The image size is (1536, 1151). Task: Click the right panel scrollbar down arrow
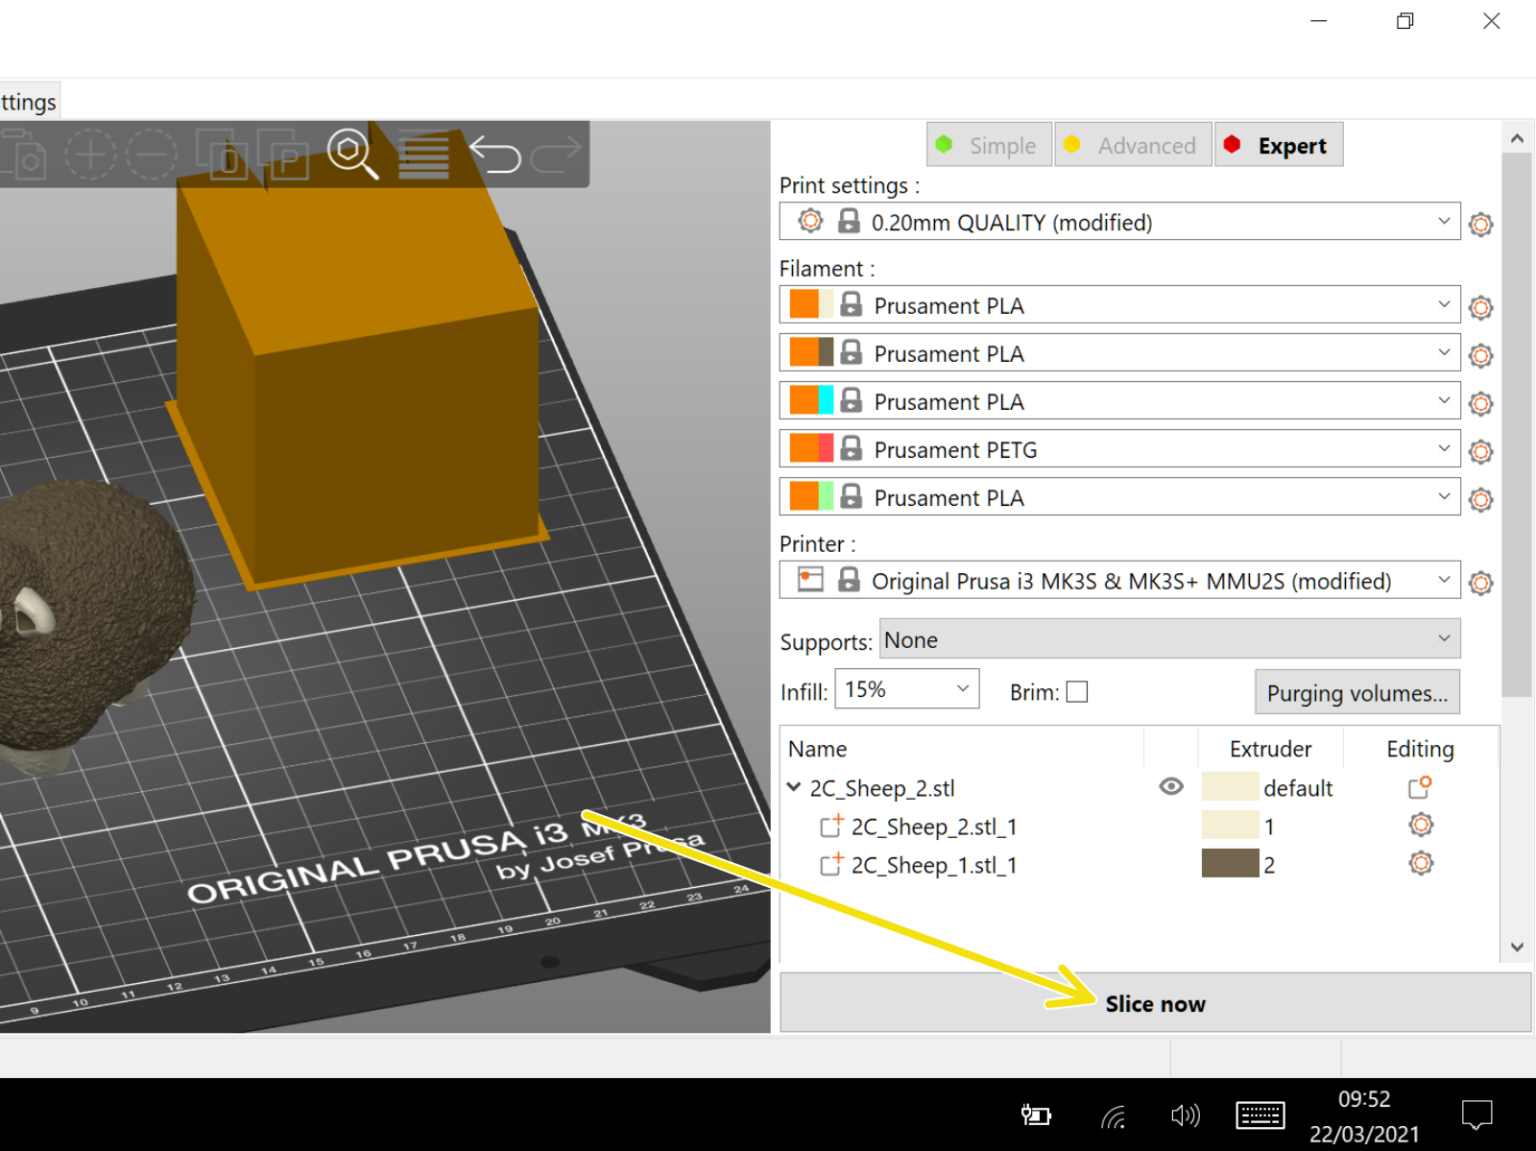click(1517, 945)
